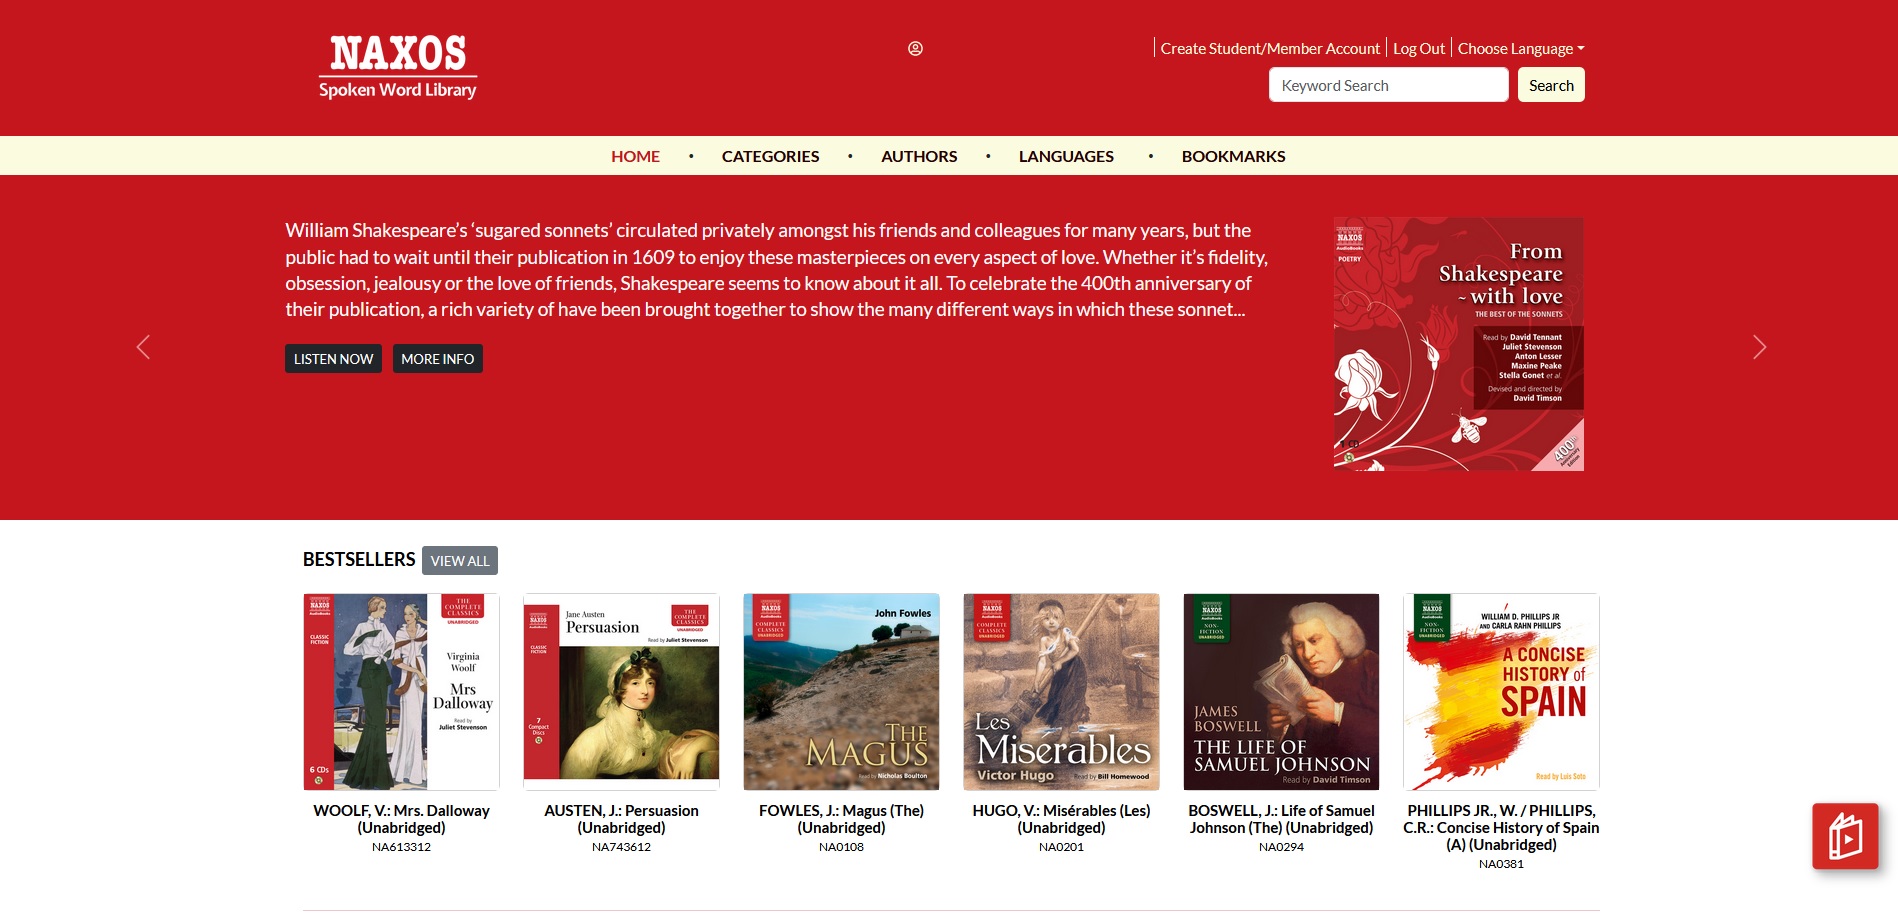The height and width of the screenshot is (921, 1898).
Task: View all bestsellers
Action: (460, 561)
